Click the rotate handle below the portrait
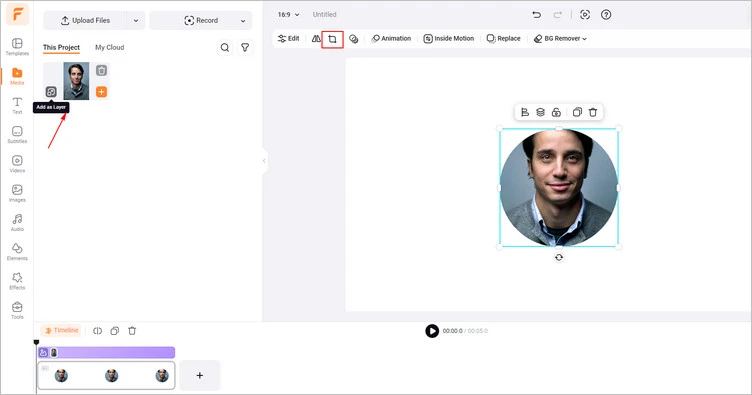This screenshot has width=752, height=395. point(559,257)
